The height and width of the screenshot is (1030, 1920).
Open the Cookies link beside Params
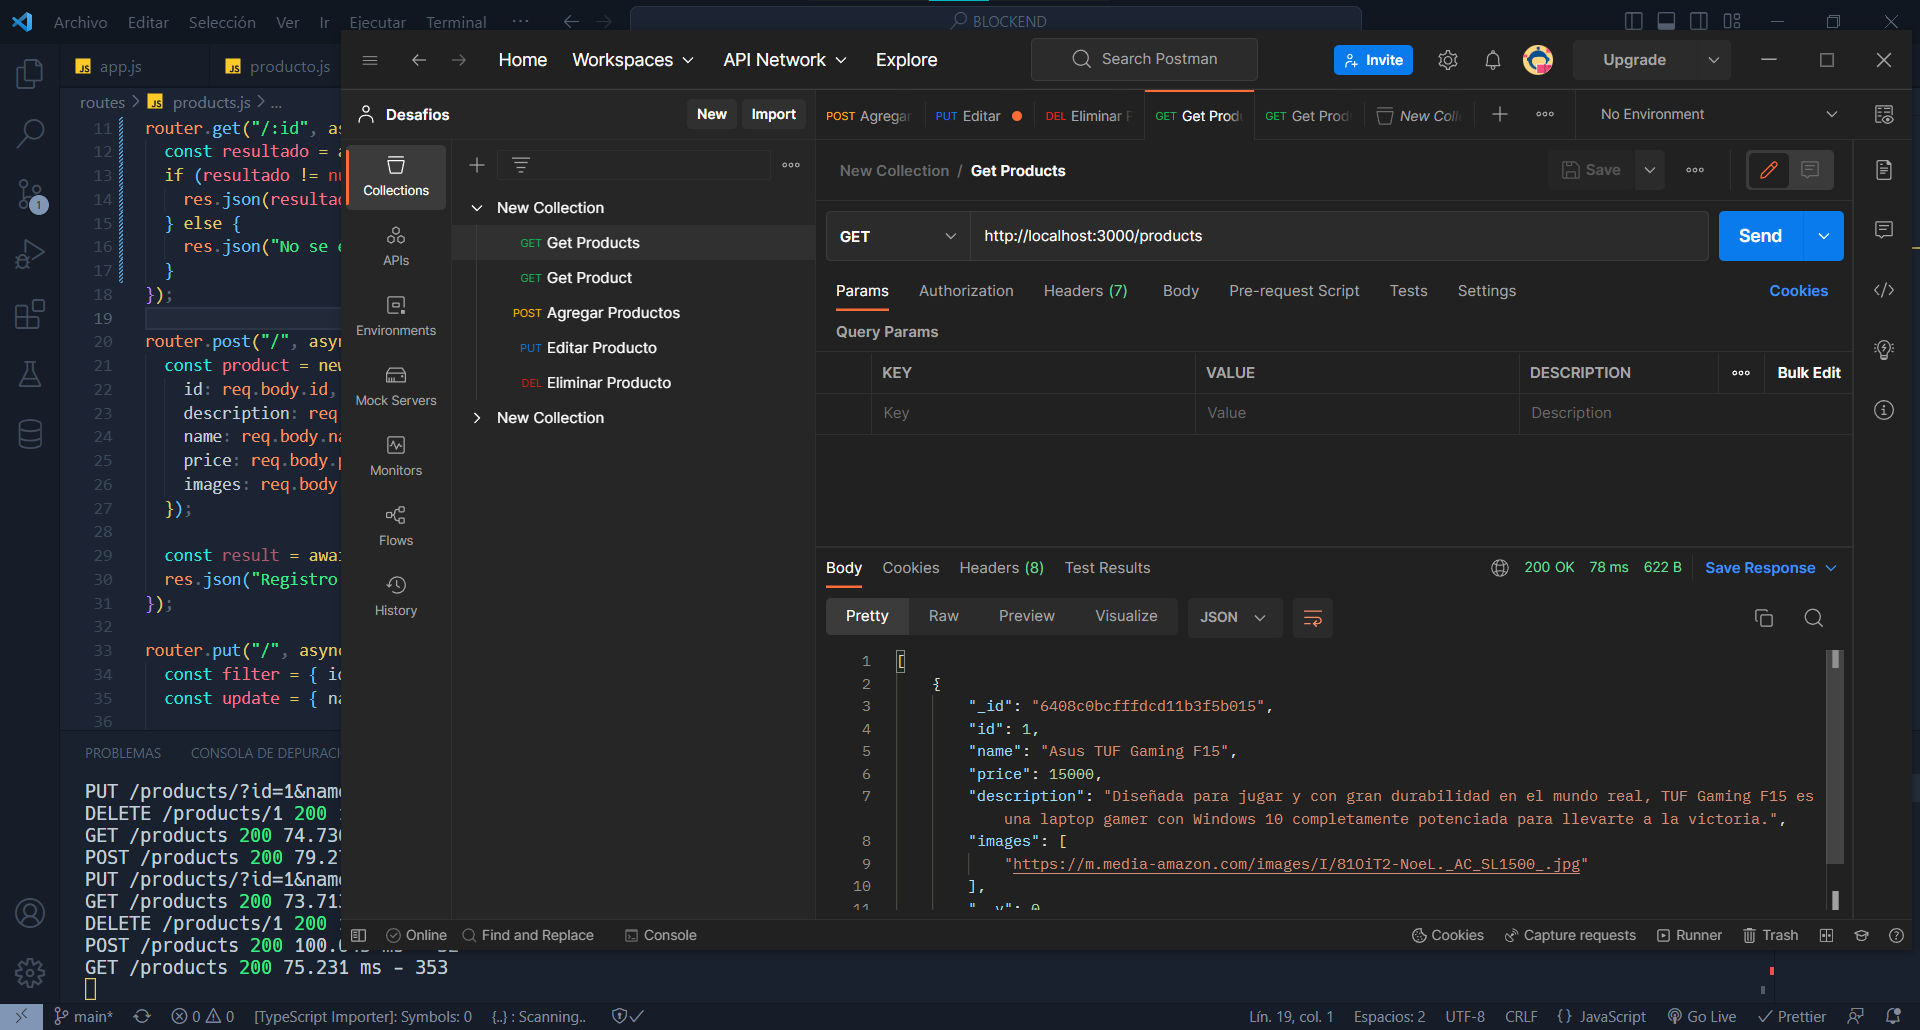point(1798,291)
